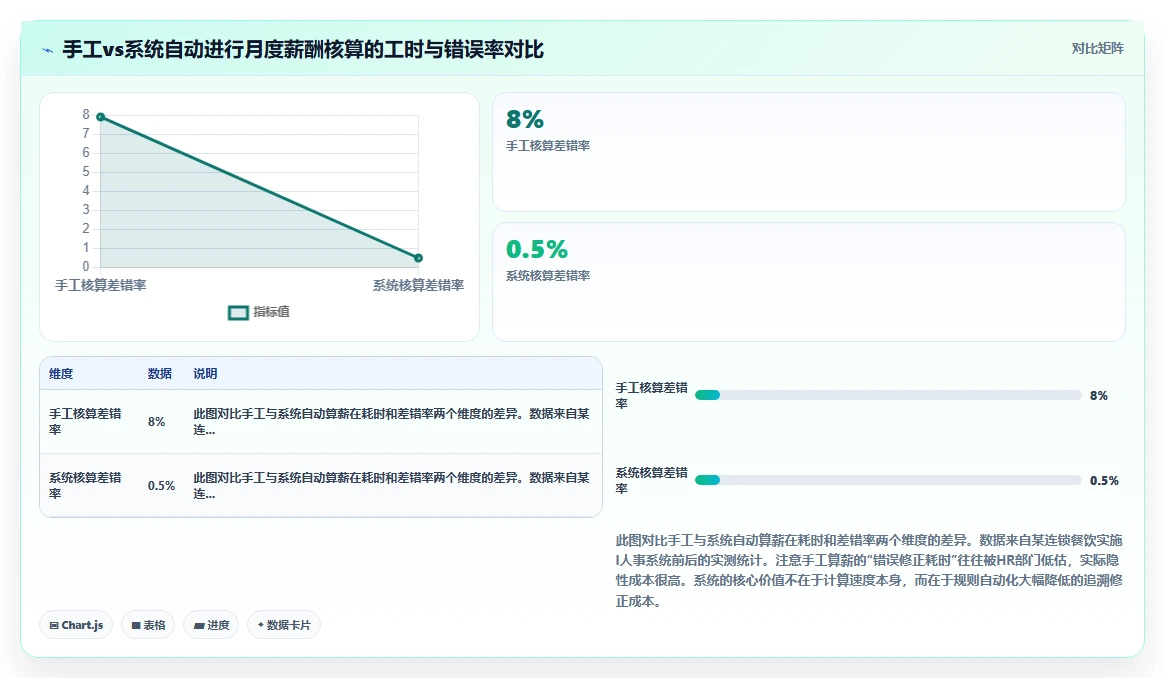Click the 8% value in the table
The image size is (1165, 678).
[x=156, y=422]
